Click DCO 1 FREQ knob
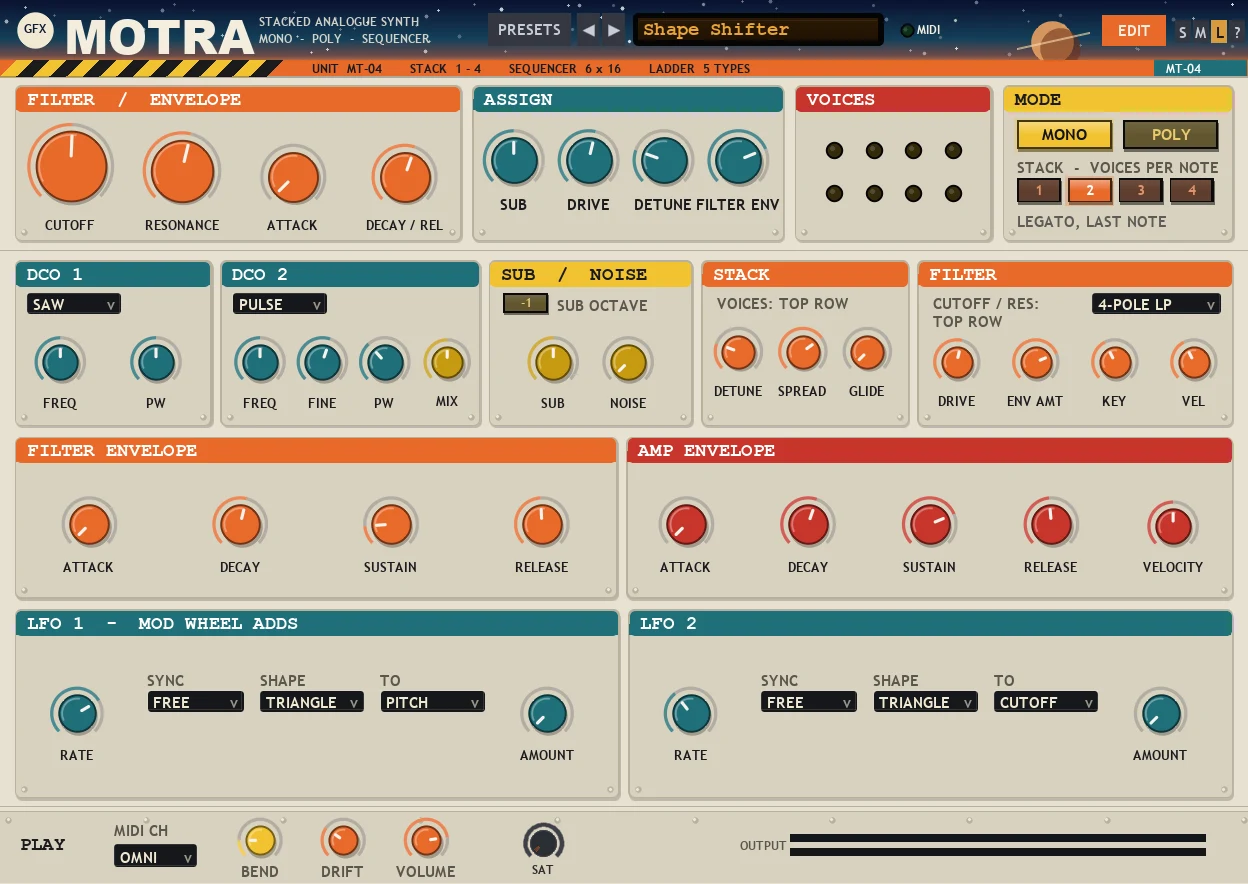 tap(60, 363)
